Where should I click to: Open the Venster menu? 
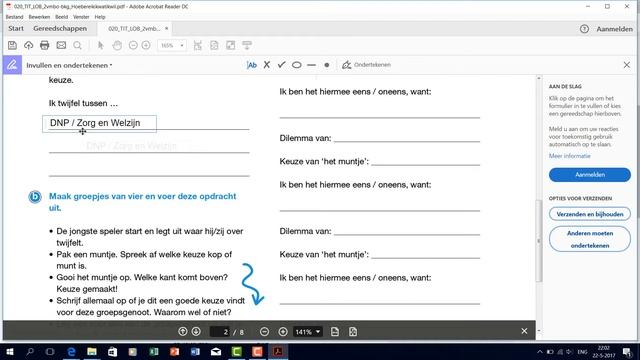[x=81, y=17]
